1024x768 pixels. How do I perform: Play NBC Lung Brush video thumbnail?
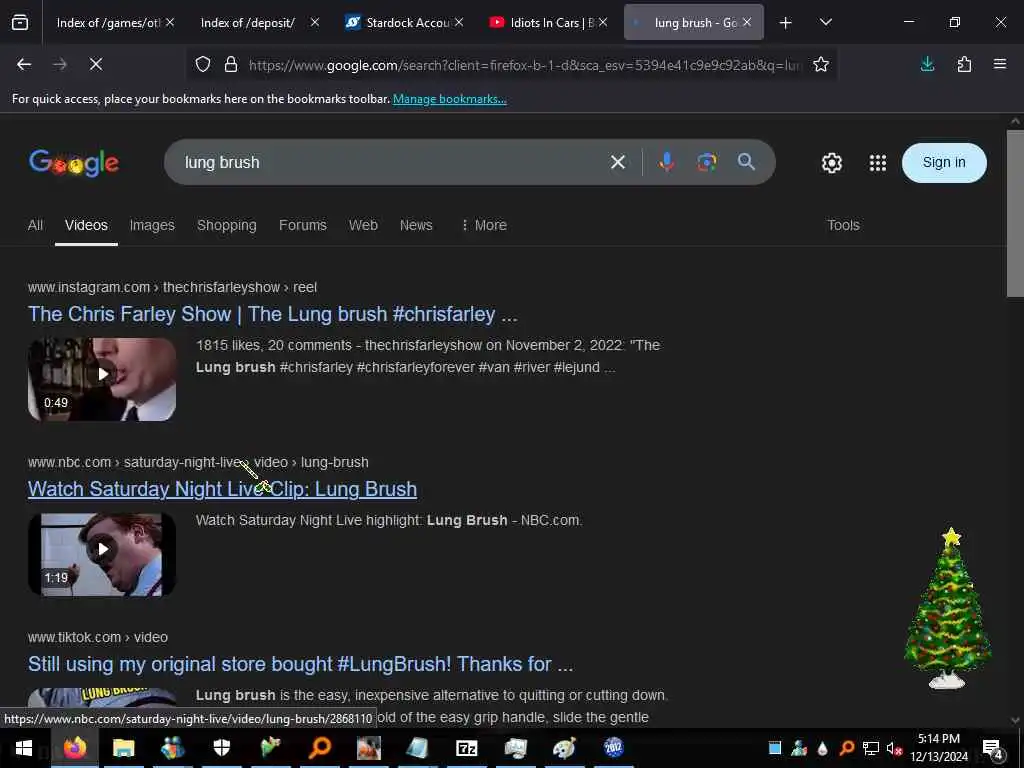102,554
